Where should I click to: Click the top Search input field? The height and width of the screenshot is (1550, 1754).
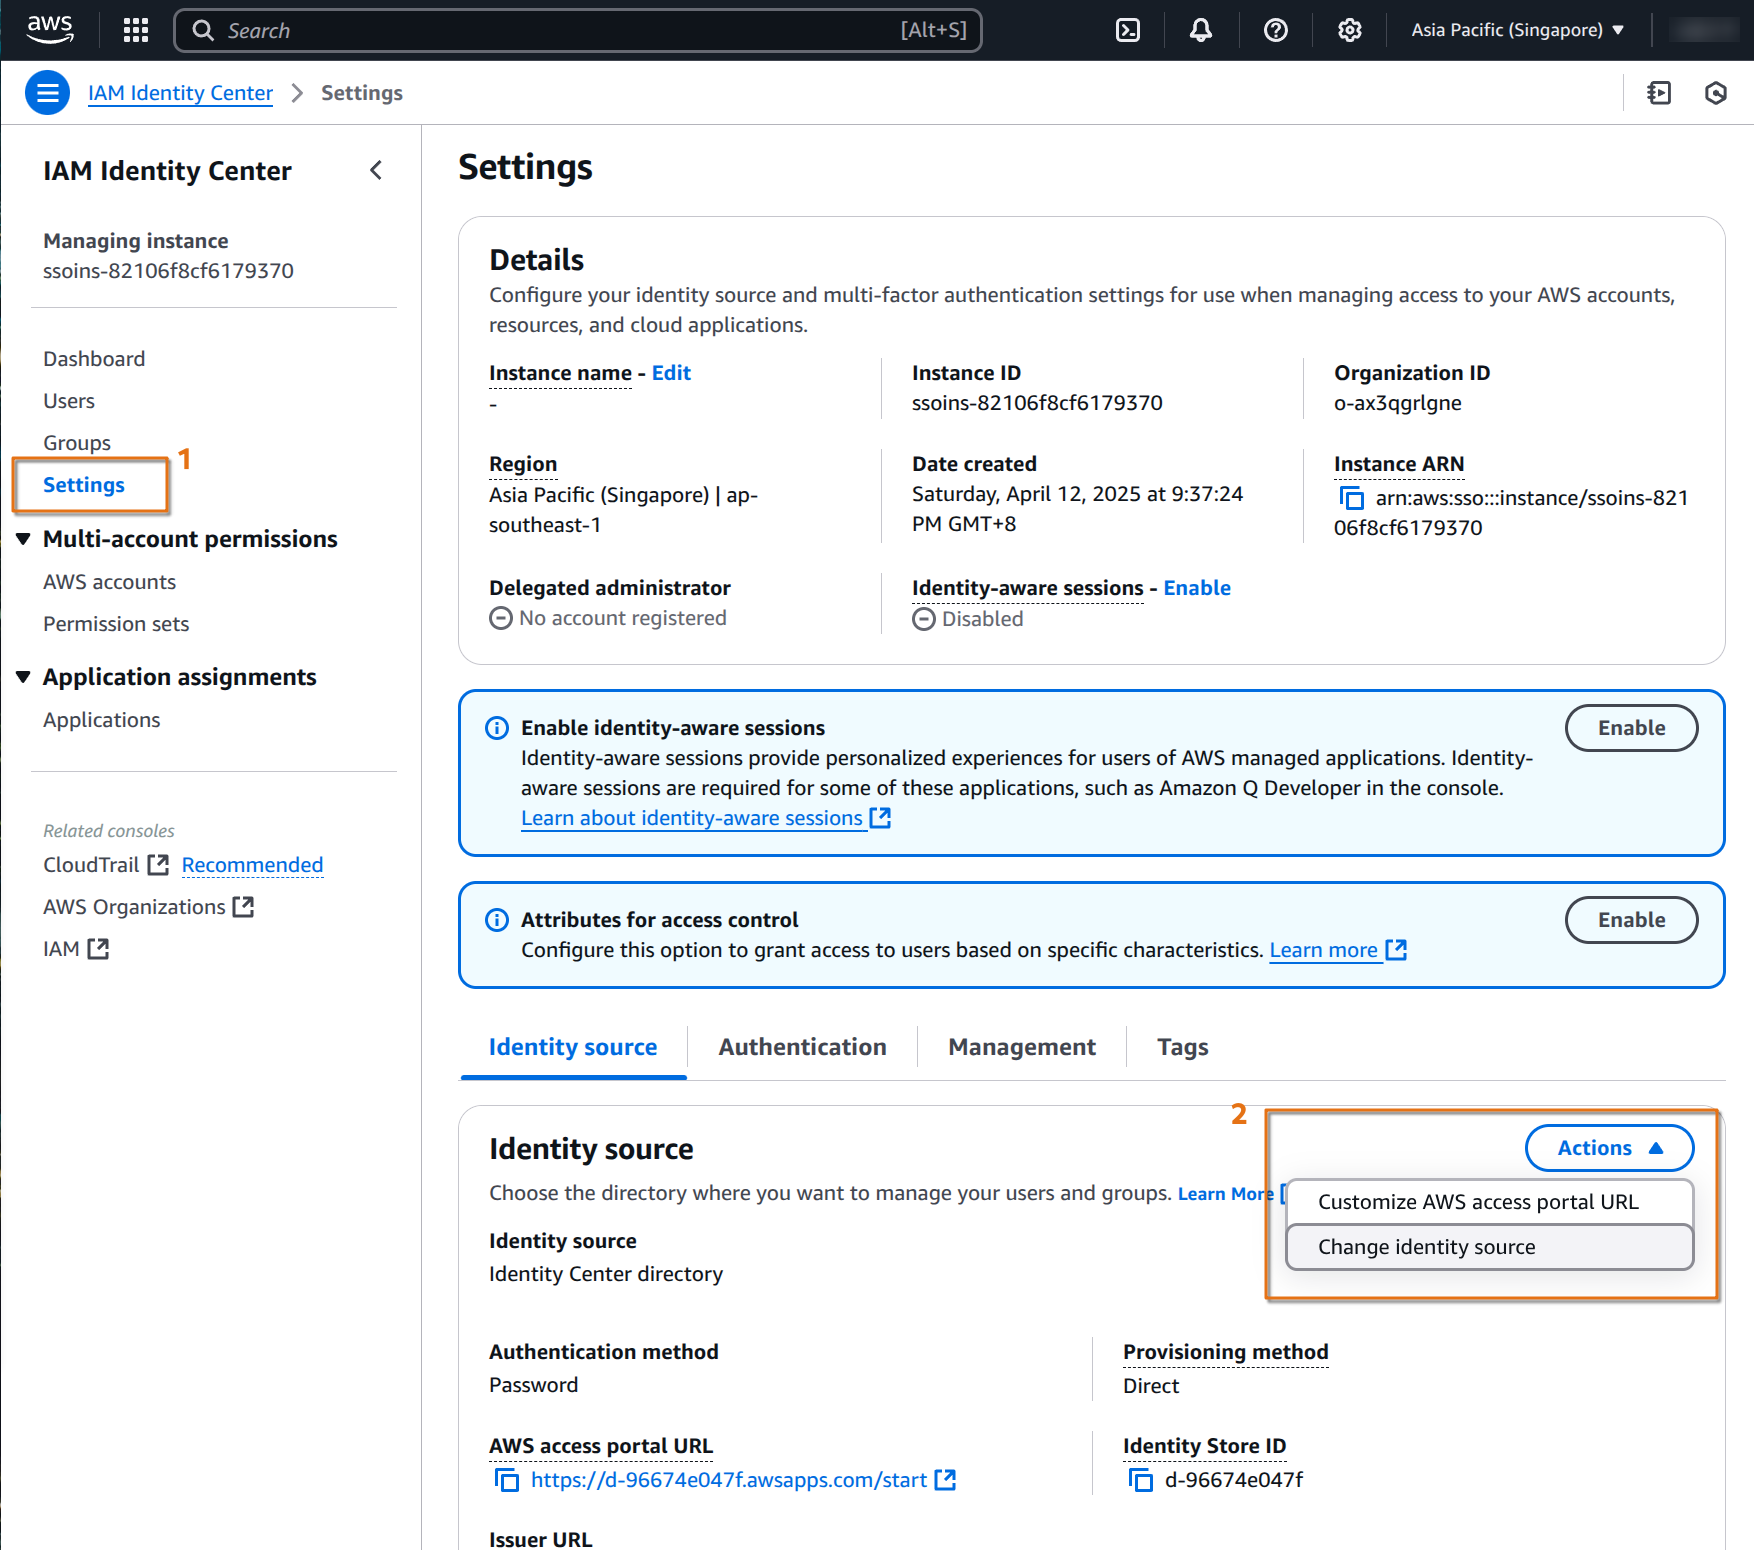(578, 30)
